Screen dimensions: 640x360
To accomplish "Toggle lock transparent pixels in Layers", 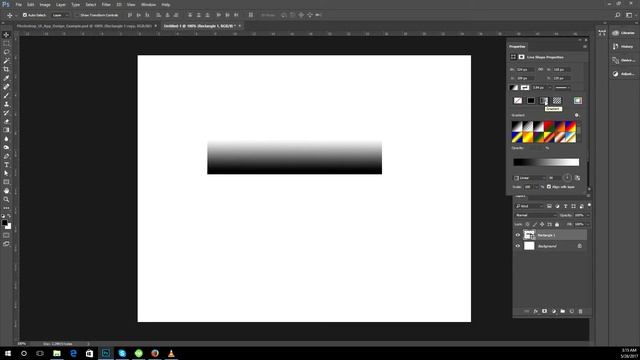I will click(x=527, y=224).
